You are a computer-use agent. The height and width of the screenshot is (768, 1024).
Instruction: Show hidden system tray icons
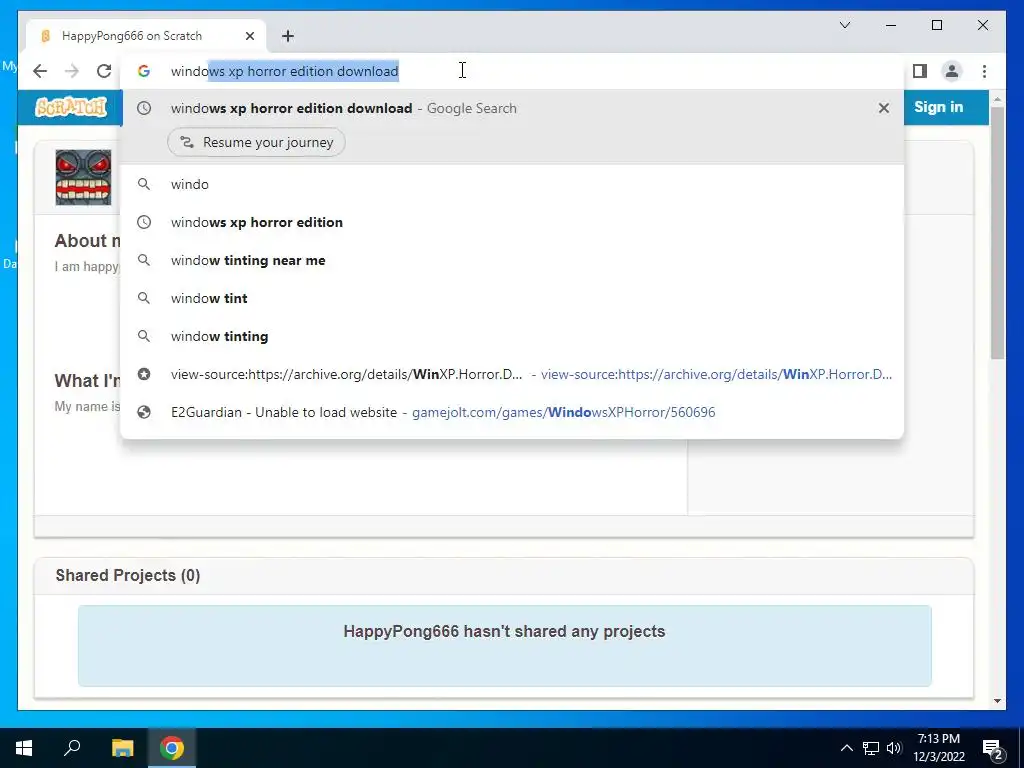[846, 748]
